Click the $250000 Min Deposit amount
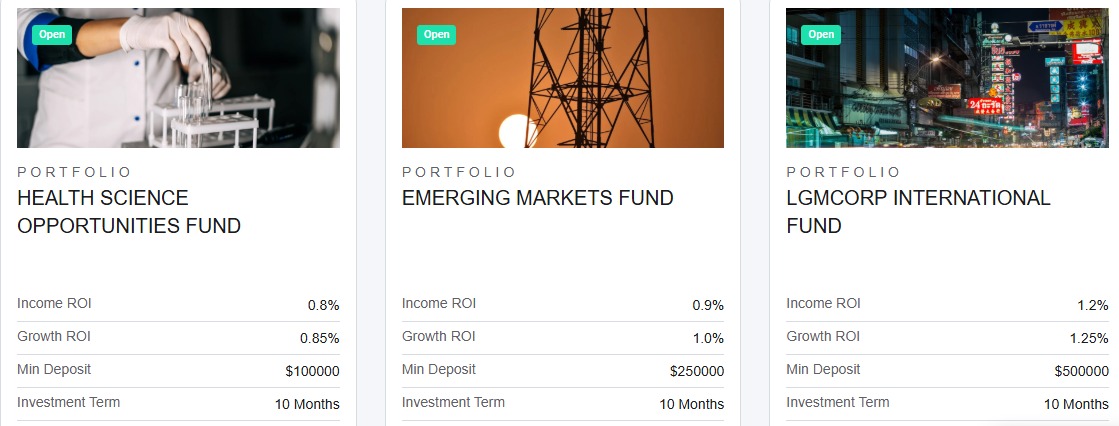 (x=696, y=371)
